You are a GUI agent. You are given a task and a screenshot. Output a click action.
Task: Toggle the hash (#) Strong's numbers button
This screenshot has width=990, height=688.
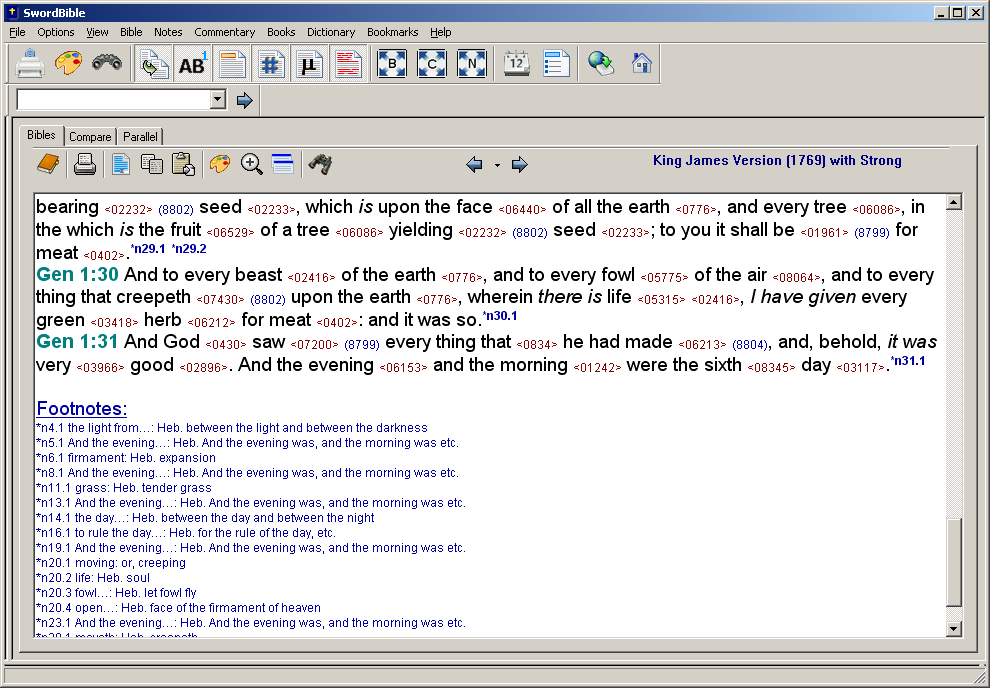click(x=271, y=64)
